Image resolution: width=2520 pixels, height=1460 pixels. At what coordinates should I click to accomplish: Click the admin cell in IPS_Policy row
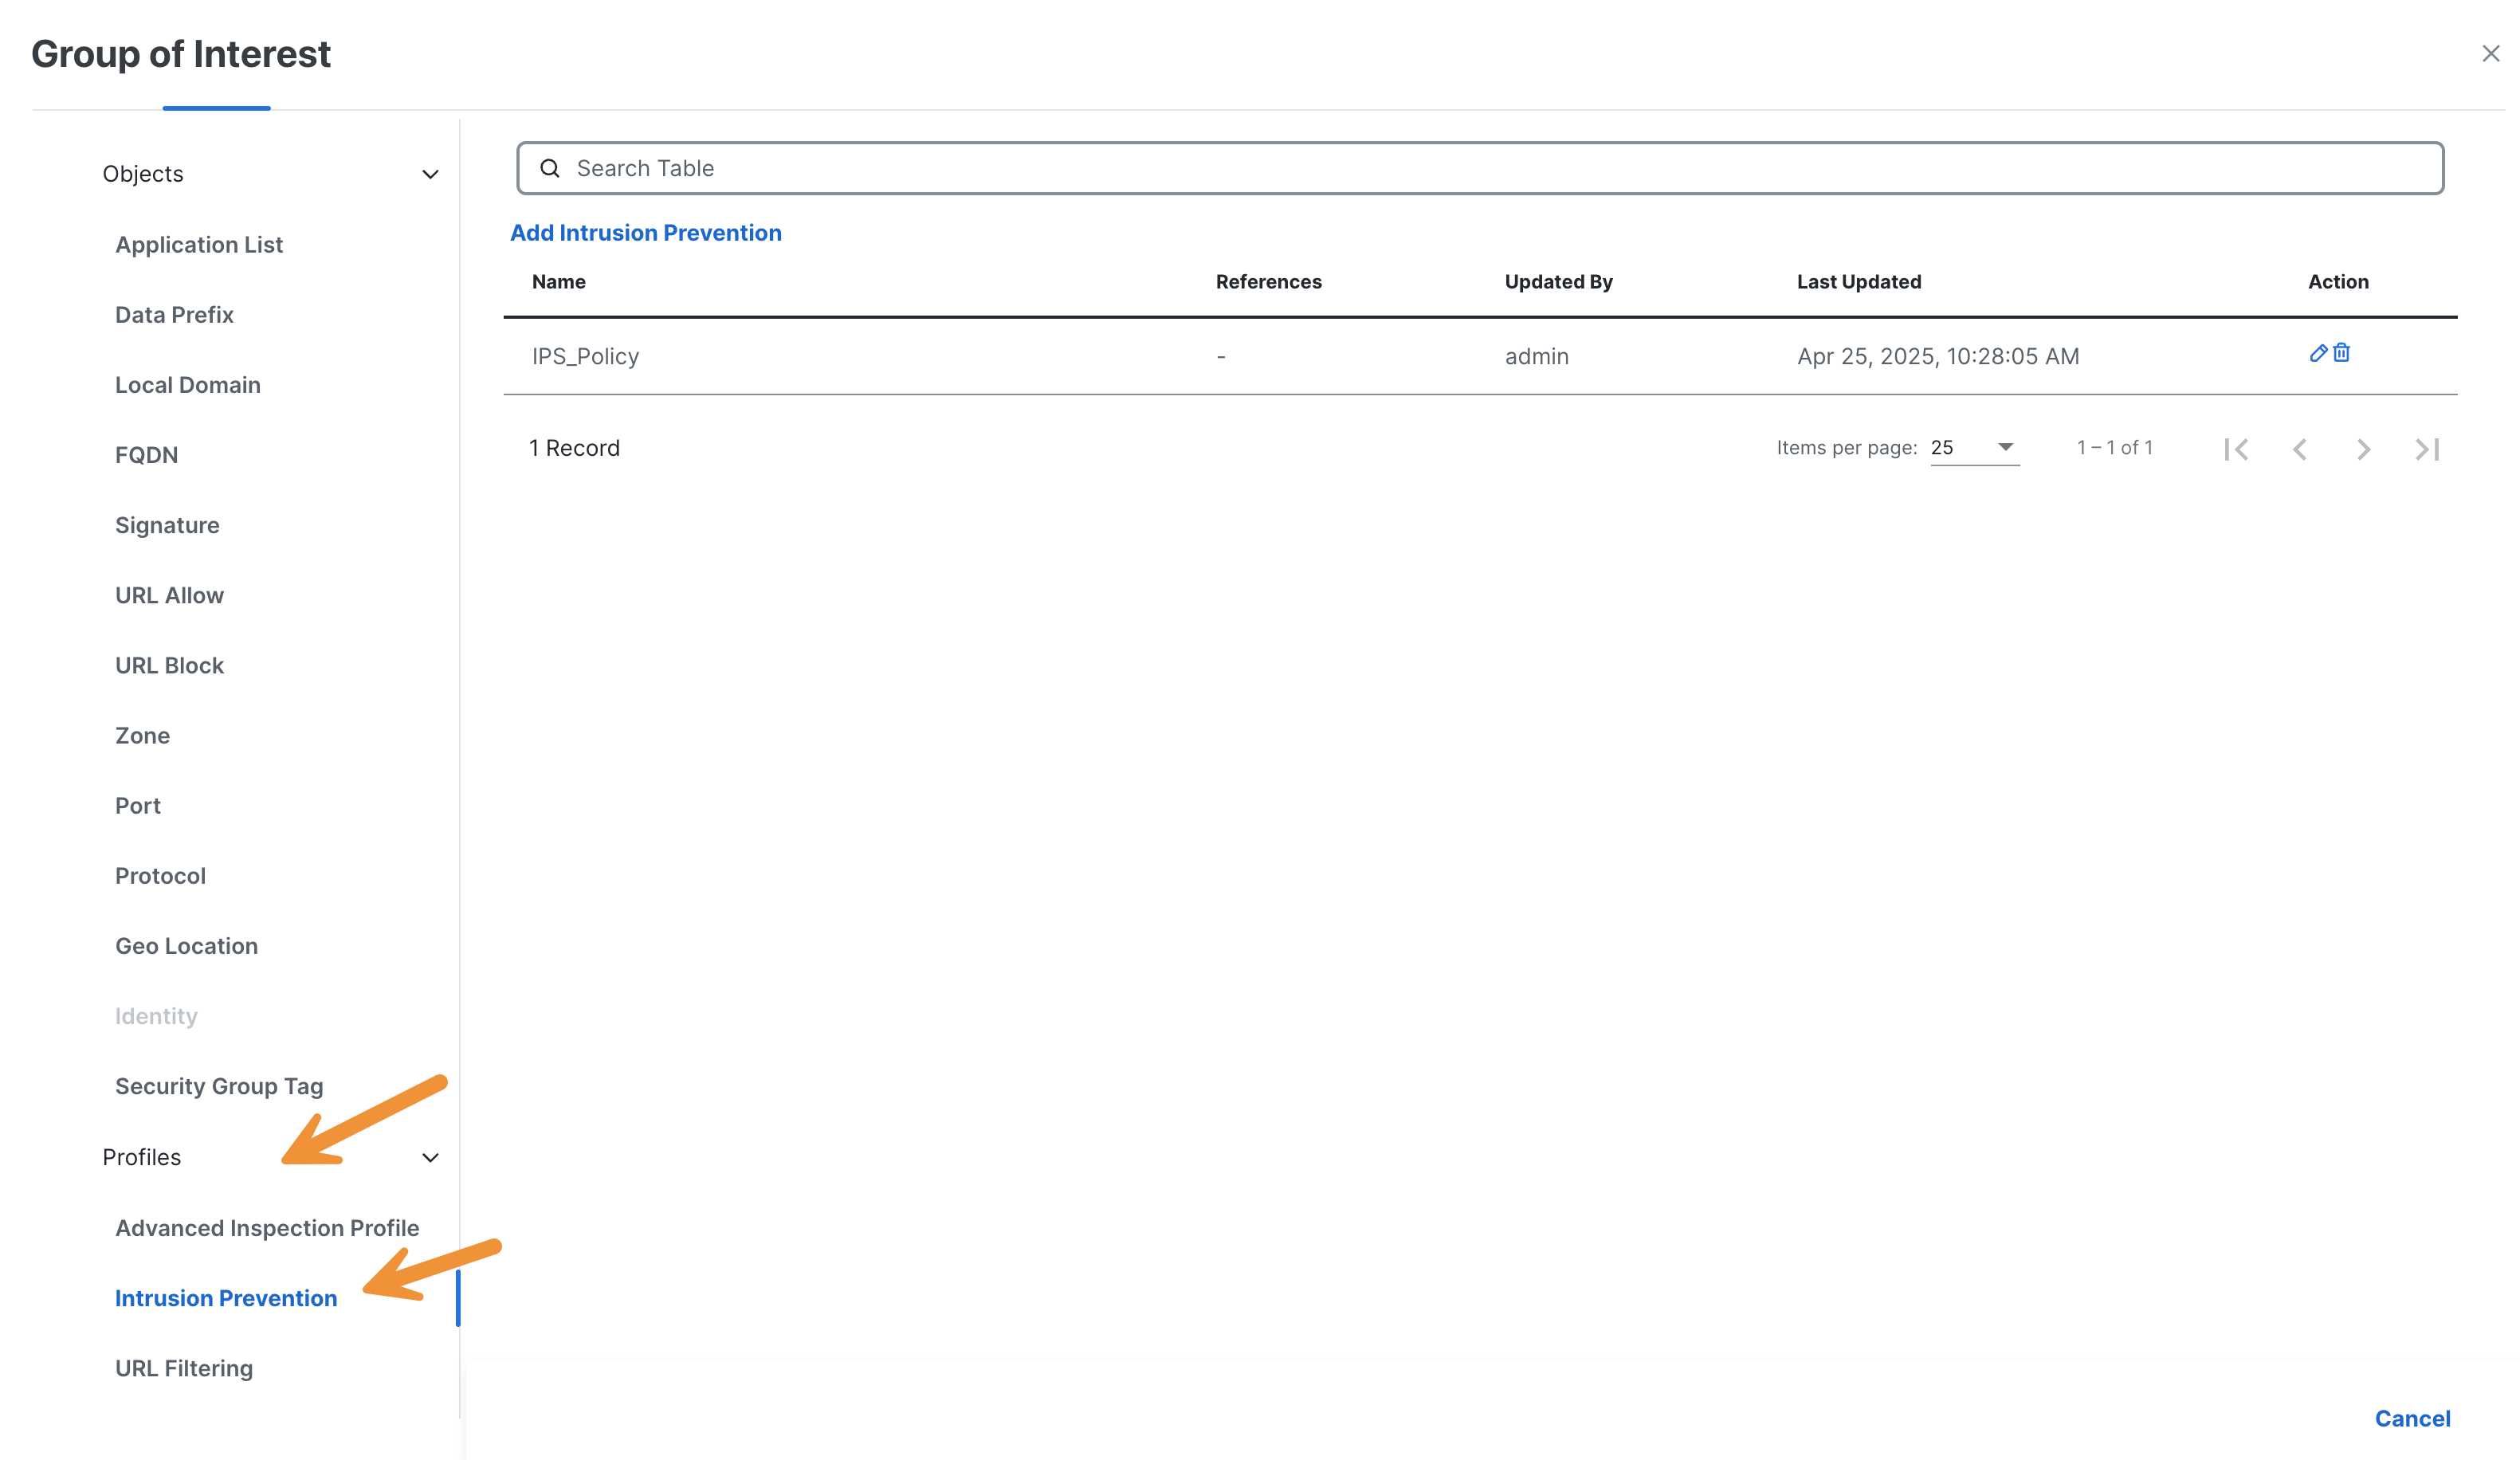[x=1536, y=356]
